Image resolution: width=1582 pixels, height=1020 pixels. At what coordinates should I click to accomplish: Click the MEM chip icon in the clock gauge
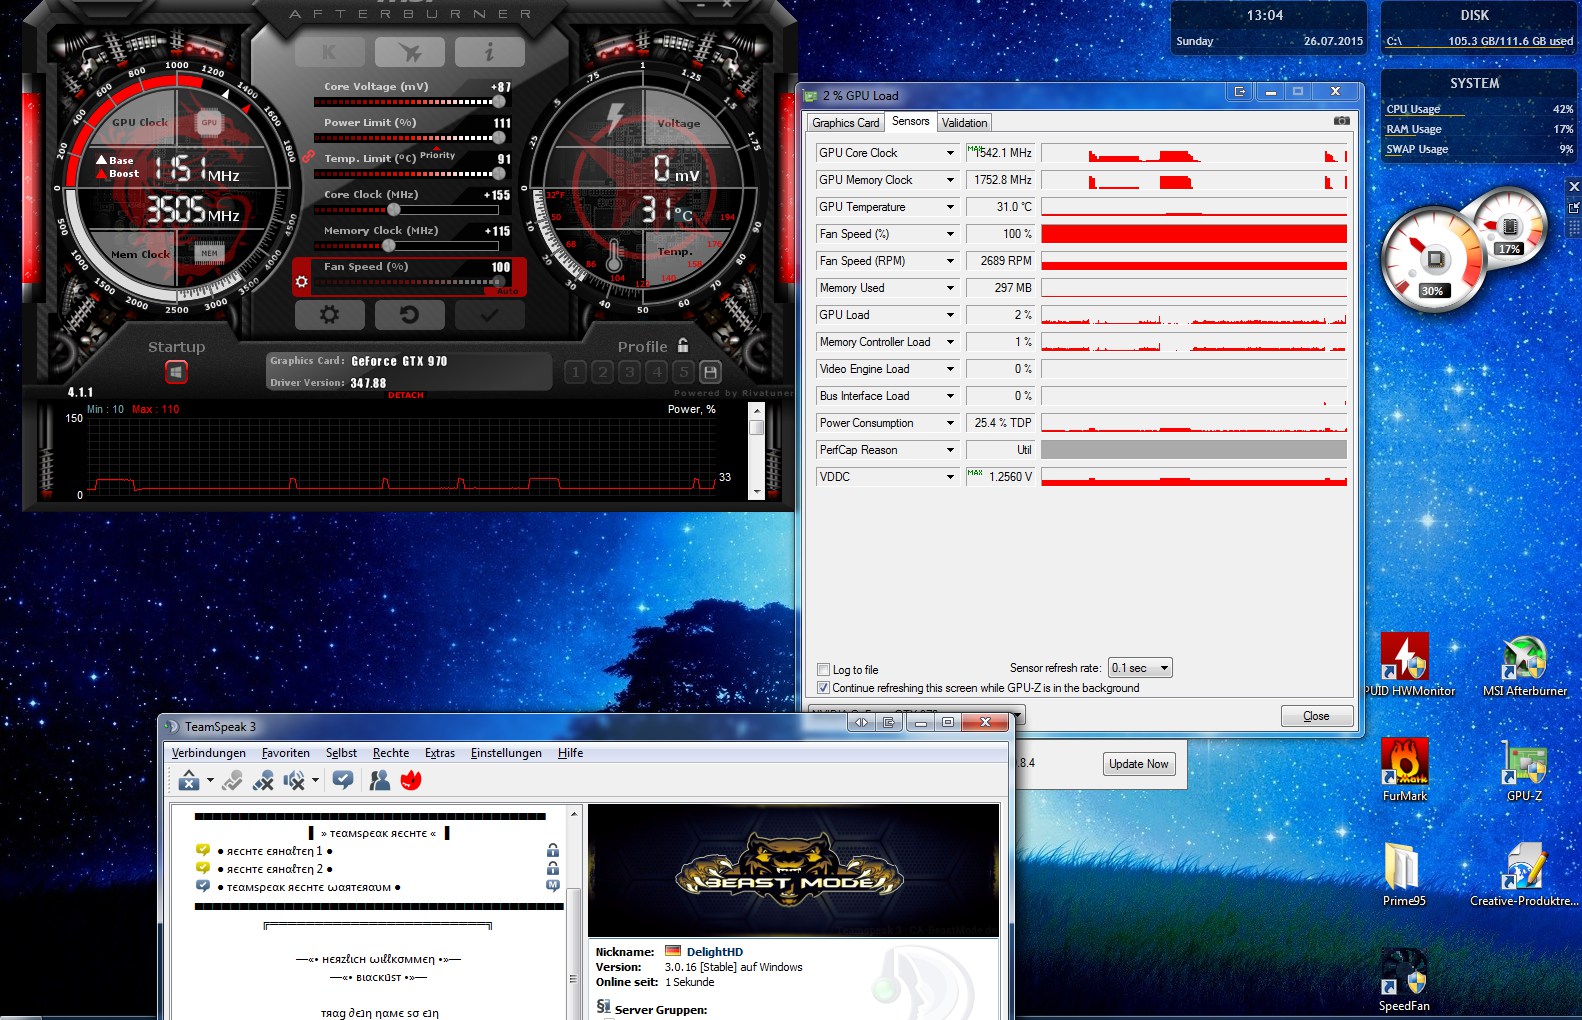(x=209, y=253)
